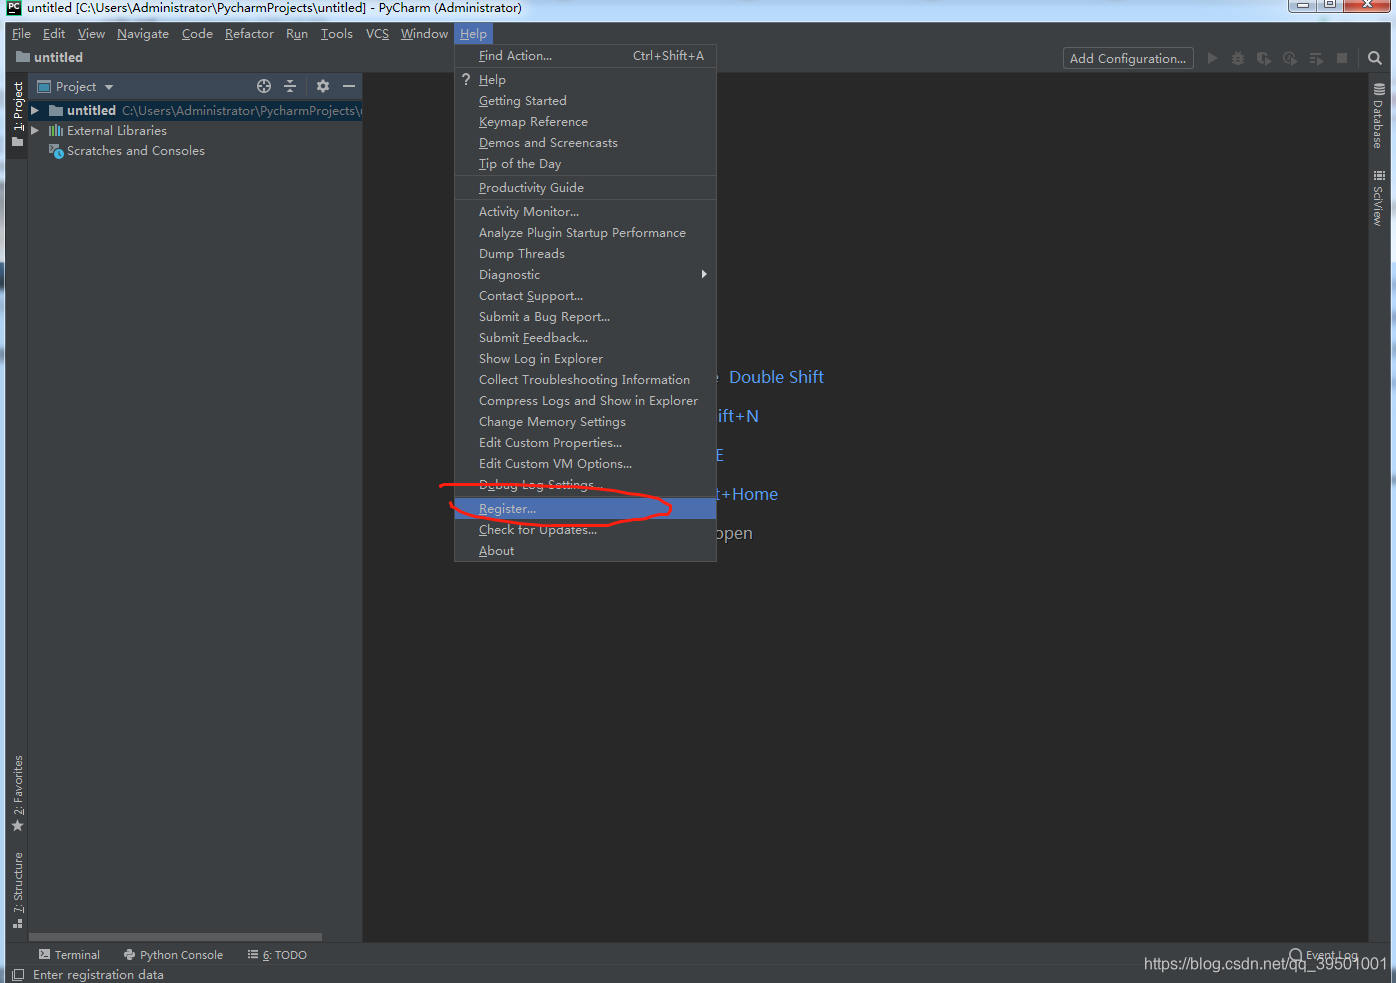Open Keymap Reference
The width and height of the screenshot is (1396, 983).
coord(585,122)
